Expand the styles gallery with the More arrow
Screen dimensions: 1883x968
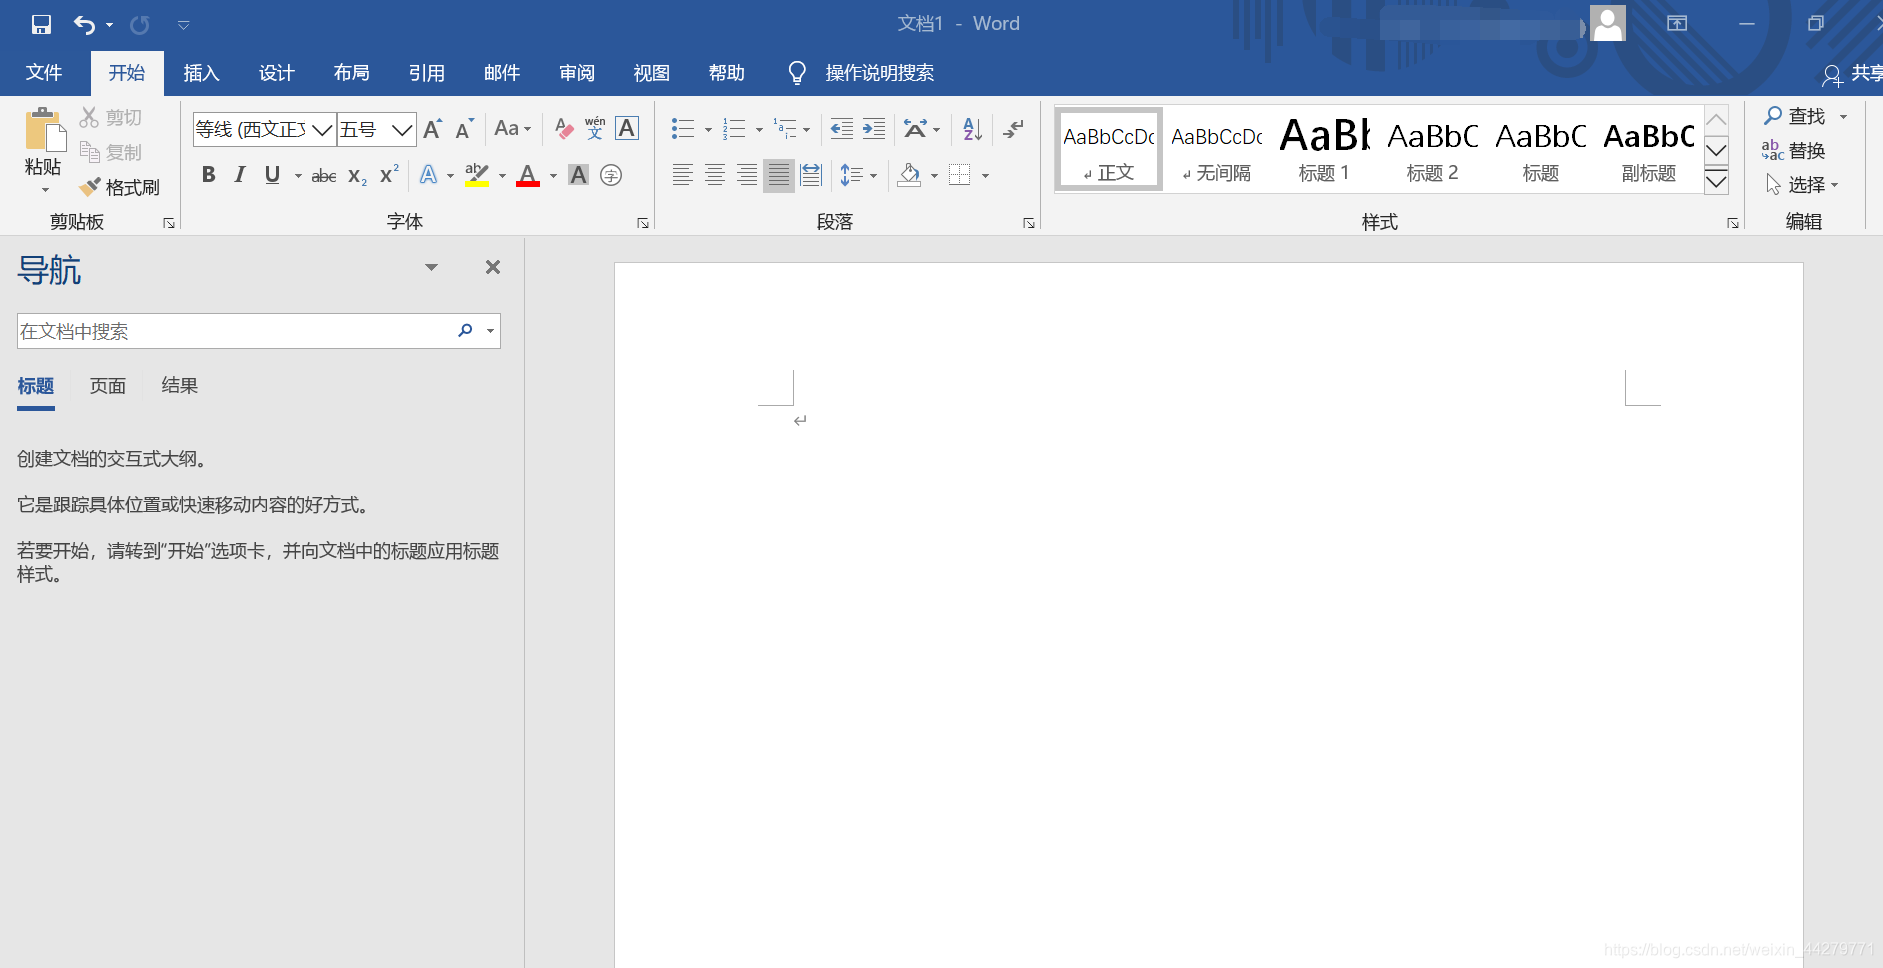1716,181
